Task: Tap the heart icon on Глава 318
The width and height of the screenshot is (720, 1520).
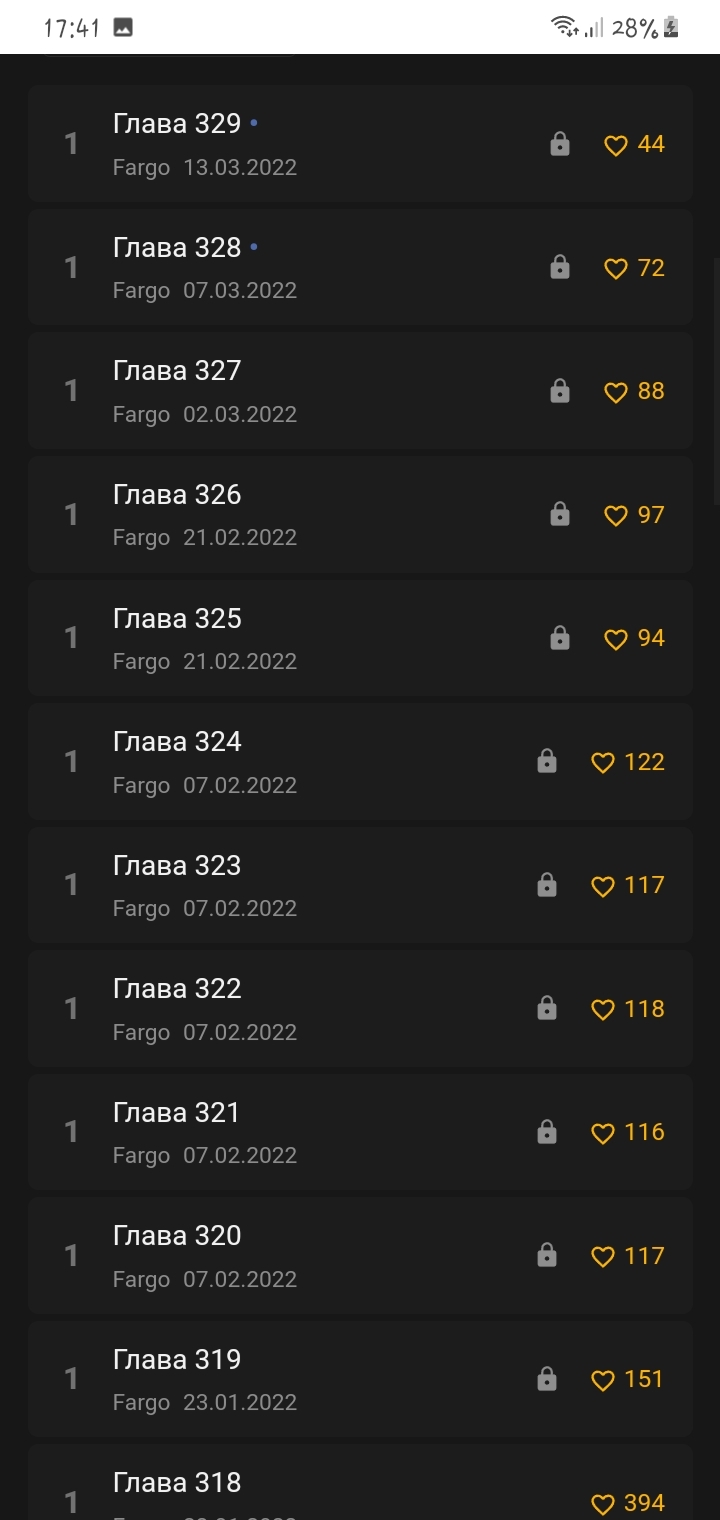Action: coord(603,1504)
